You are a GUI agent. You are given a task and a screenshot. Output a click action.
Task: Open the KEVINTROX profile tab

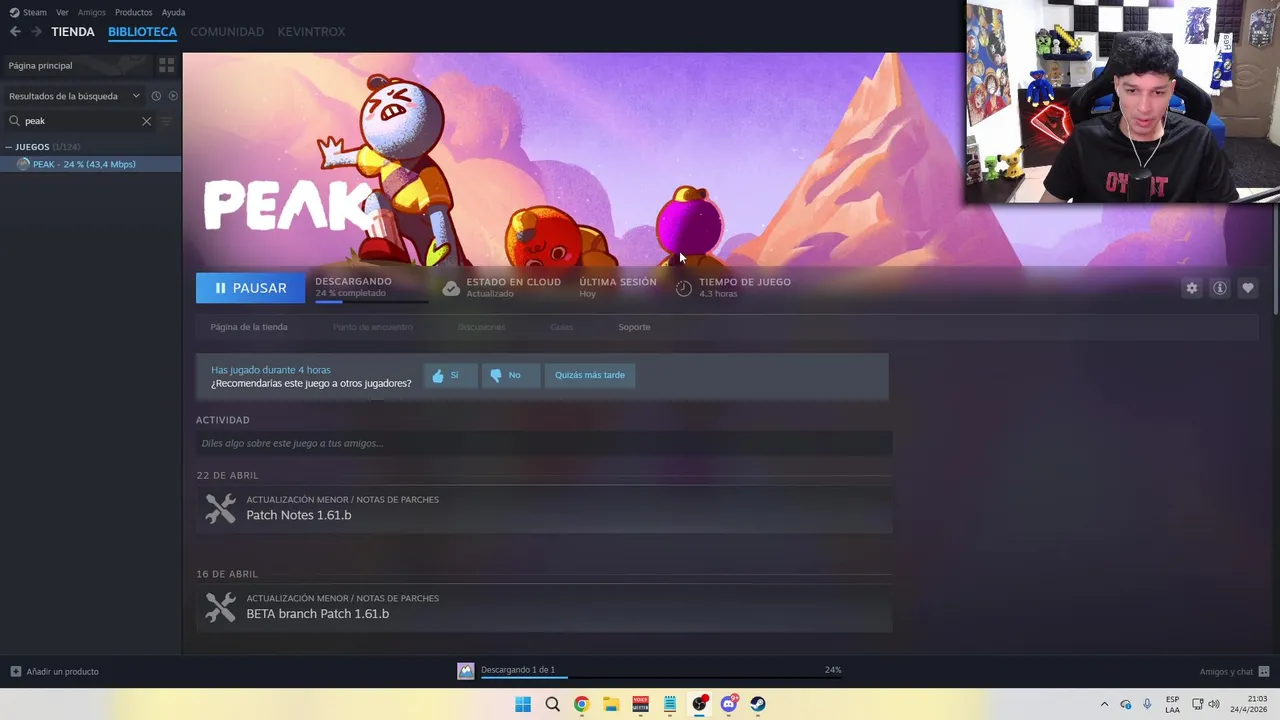pyautogui.click(x=311, y=32)
